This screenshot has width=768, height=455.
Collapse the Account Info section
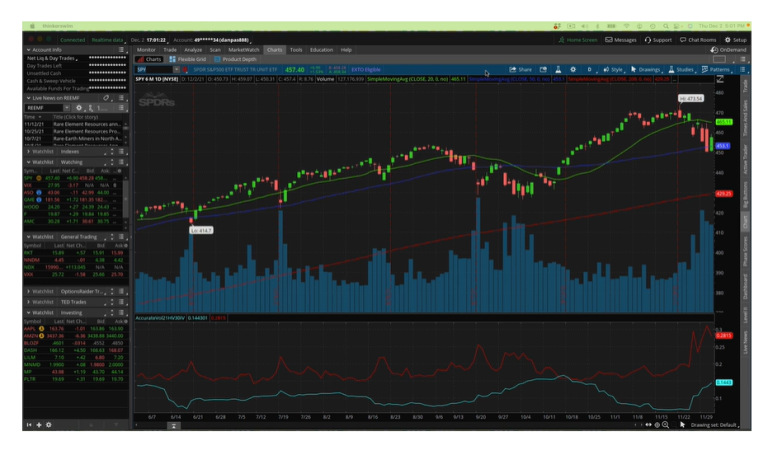29,49
